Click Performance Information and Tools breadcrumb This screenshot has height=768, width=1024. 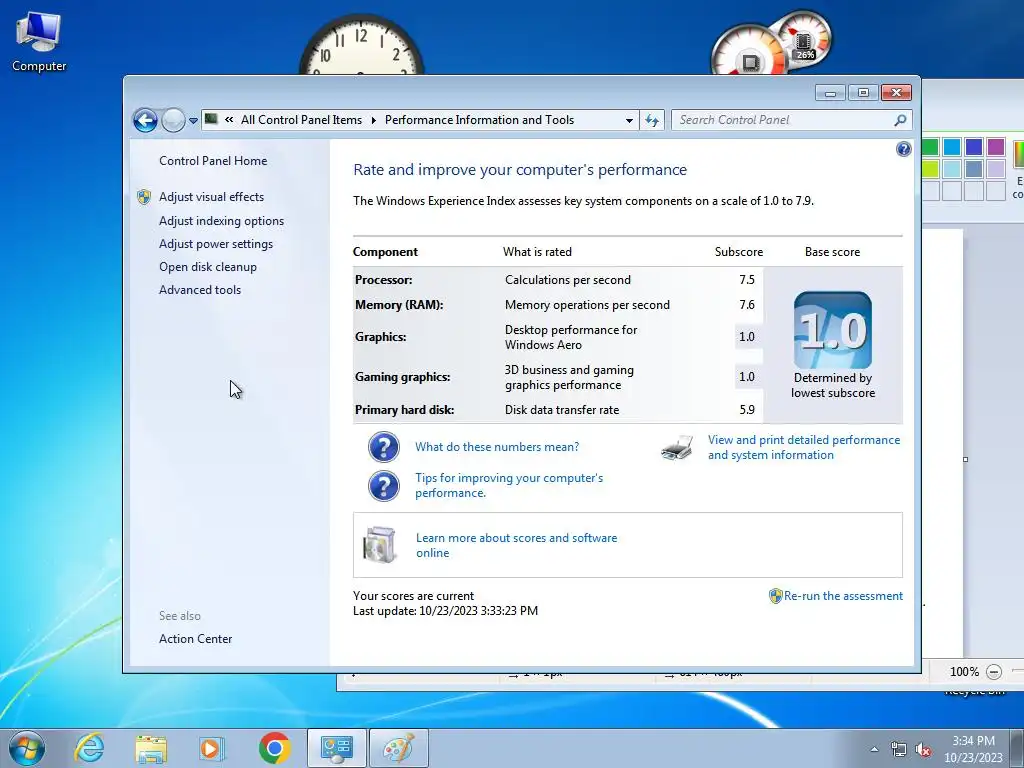[x=479, y=120]
